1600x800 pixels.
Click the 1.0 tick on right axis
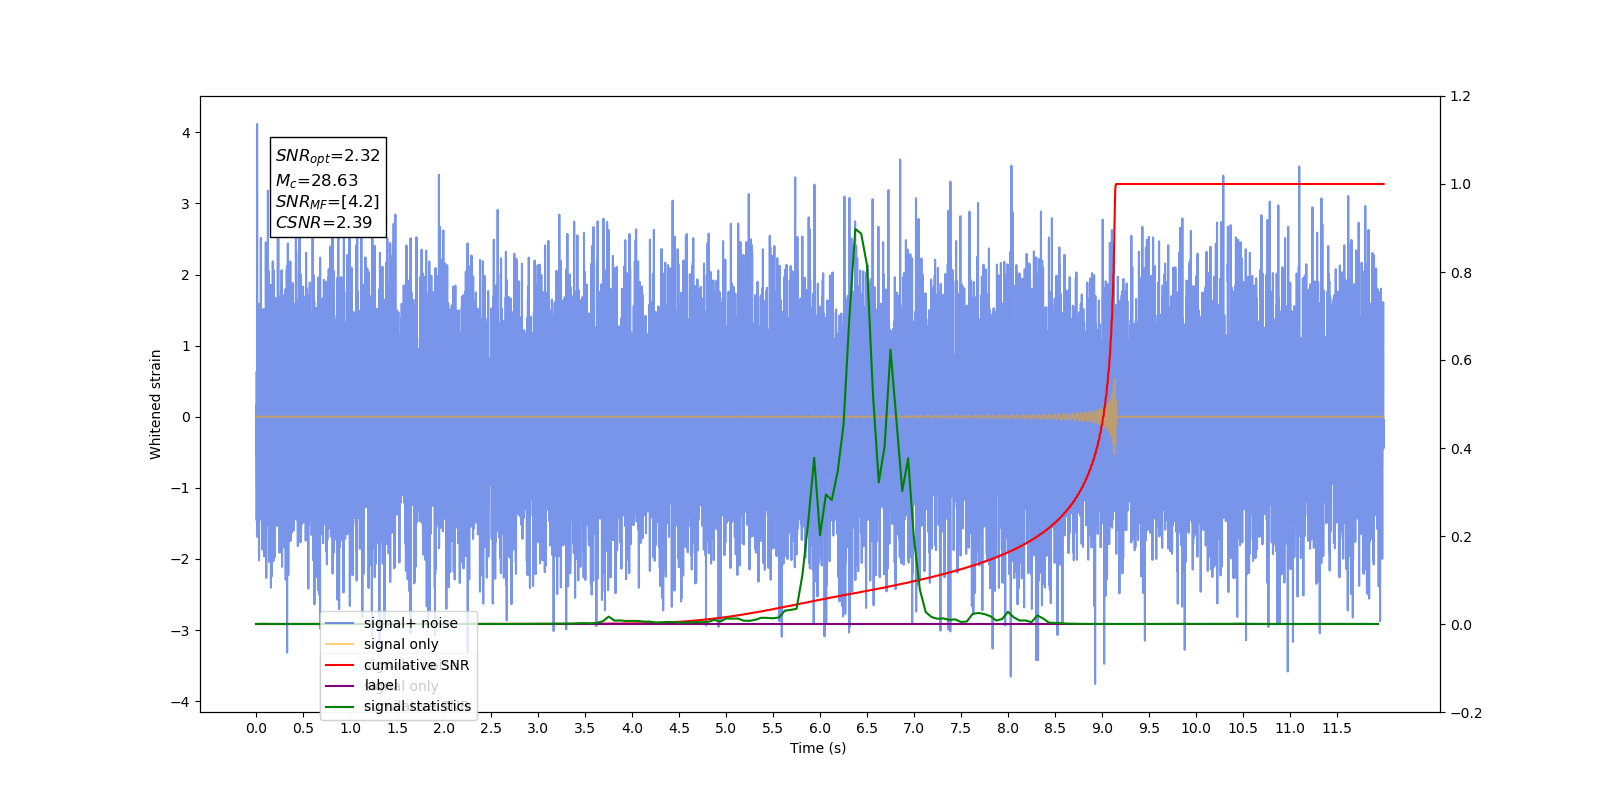(x=1460, y=185)
